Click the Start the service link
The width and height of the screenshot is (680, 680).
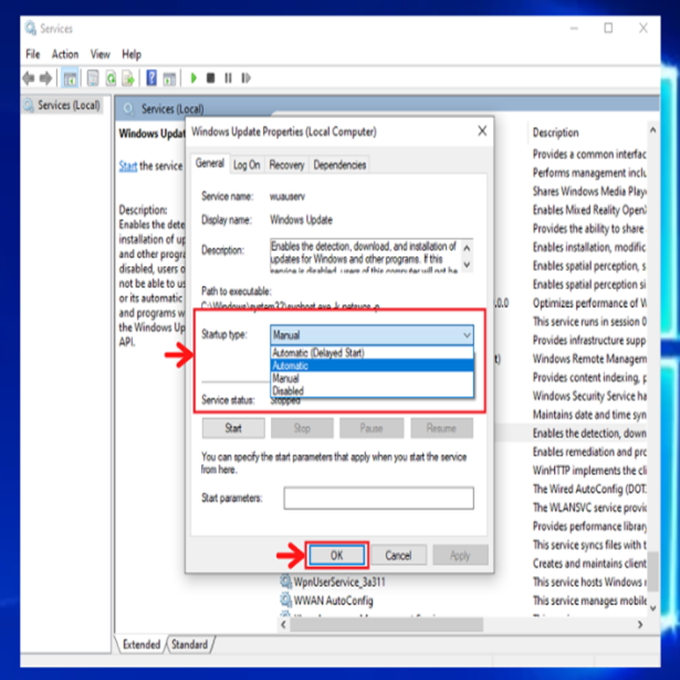click(x=128, y=166)
